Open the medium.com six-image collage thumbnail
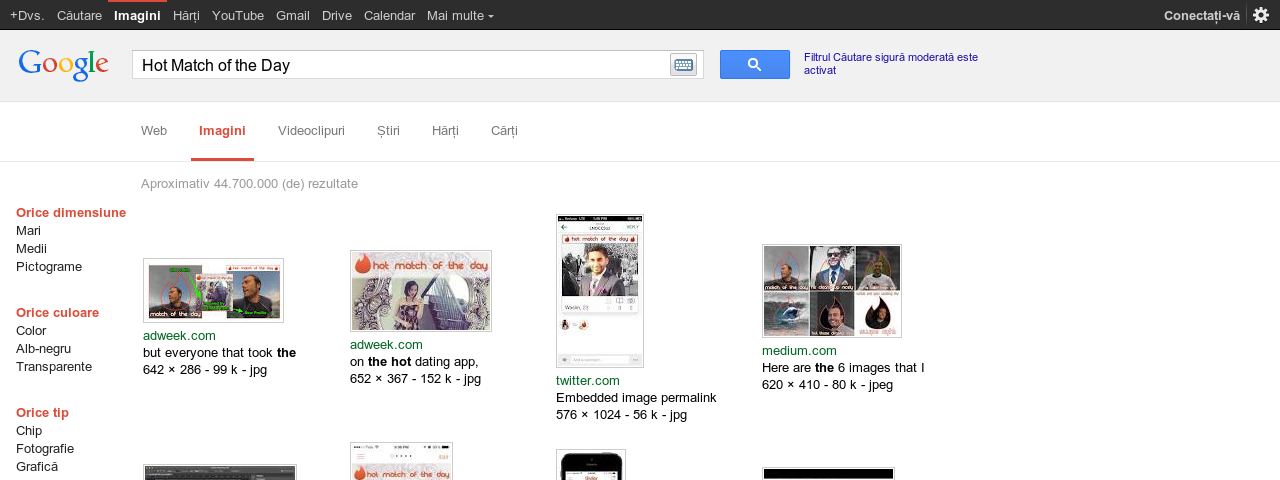This screenshot has width=1280, height=480. (x=832, y=291)
